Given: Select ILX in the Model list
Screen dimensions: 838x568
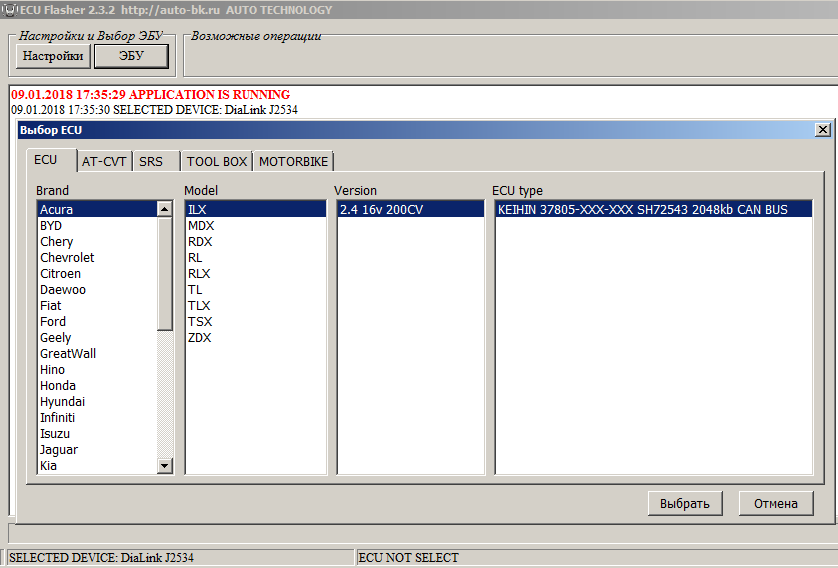Looking at the screenshot, I should (256, 209).
